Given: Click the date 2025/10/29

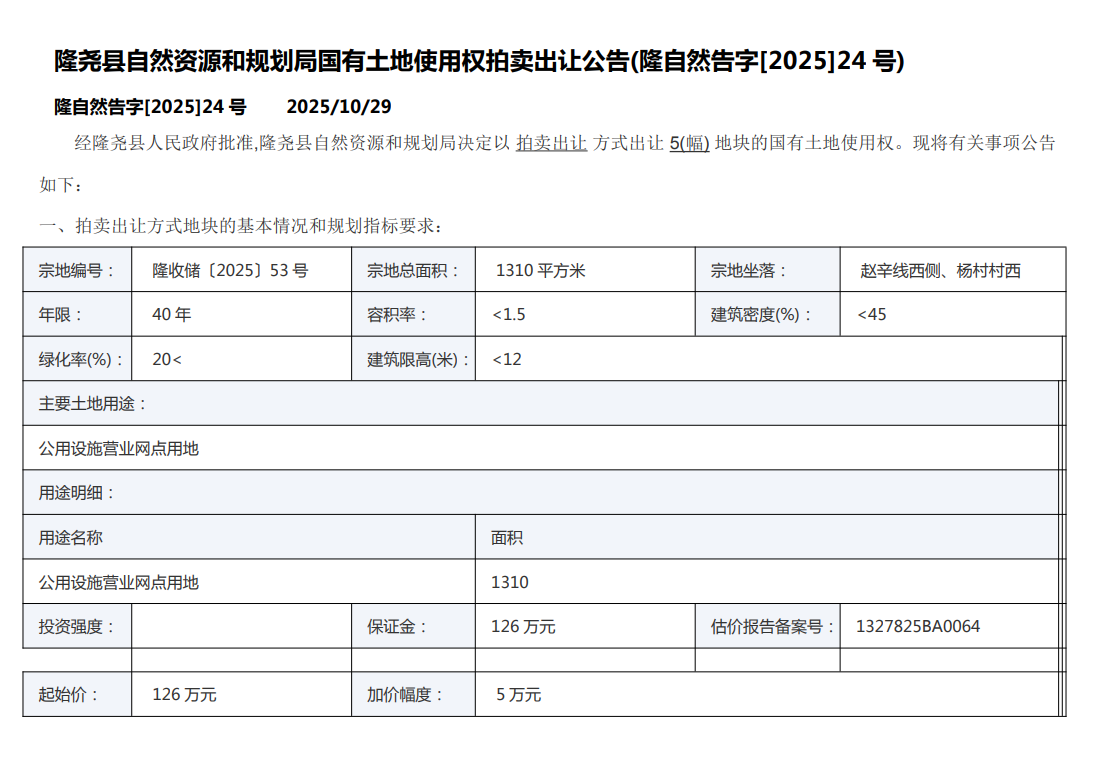Looking at the screenshot, I should pos(338,107).
